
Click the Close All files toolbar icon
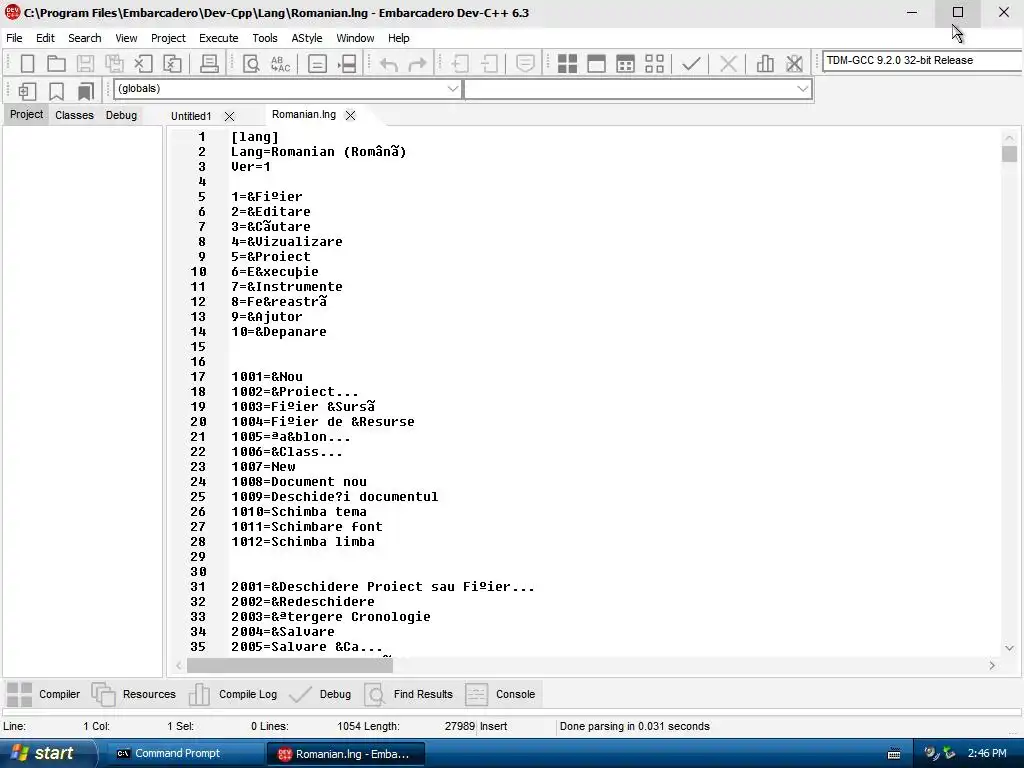point(172,63)
